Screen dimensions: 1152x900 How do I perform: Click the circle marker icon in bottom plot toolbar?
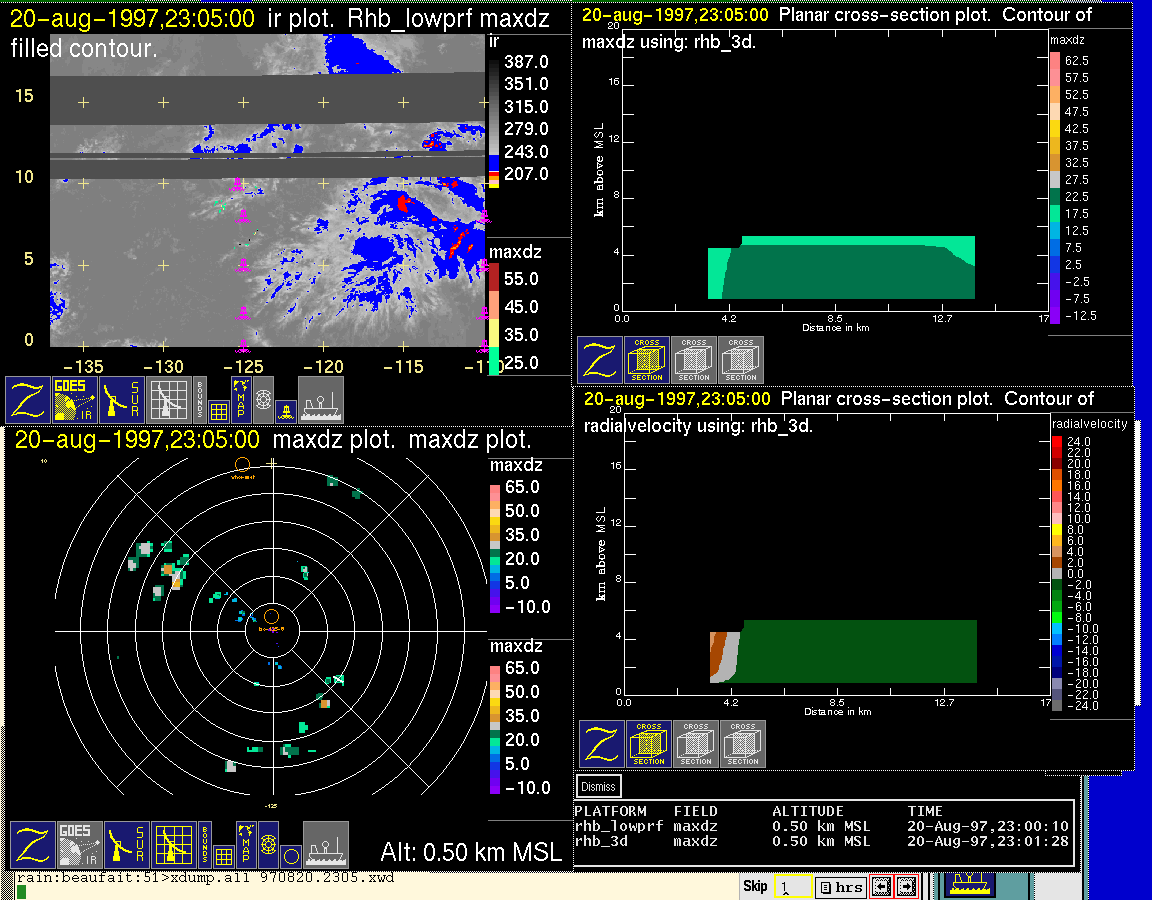coord(290,855)
